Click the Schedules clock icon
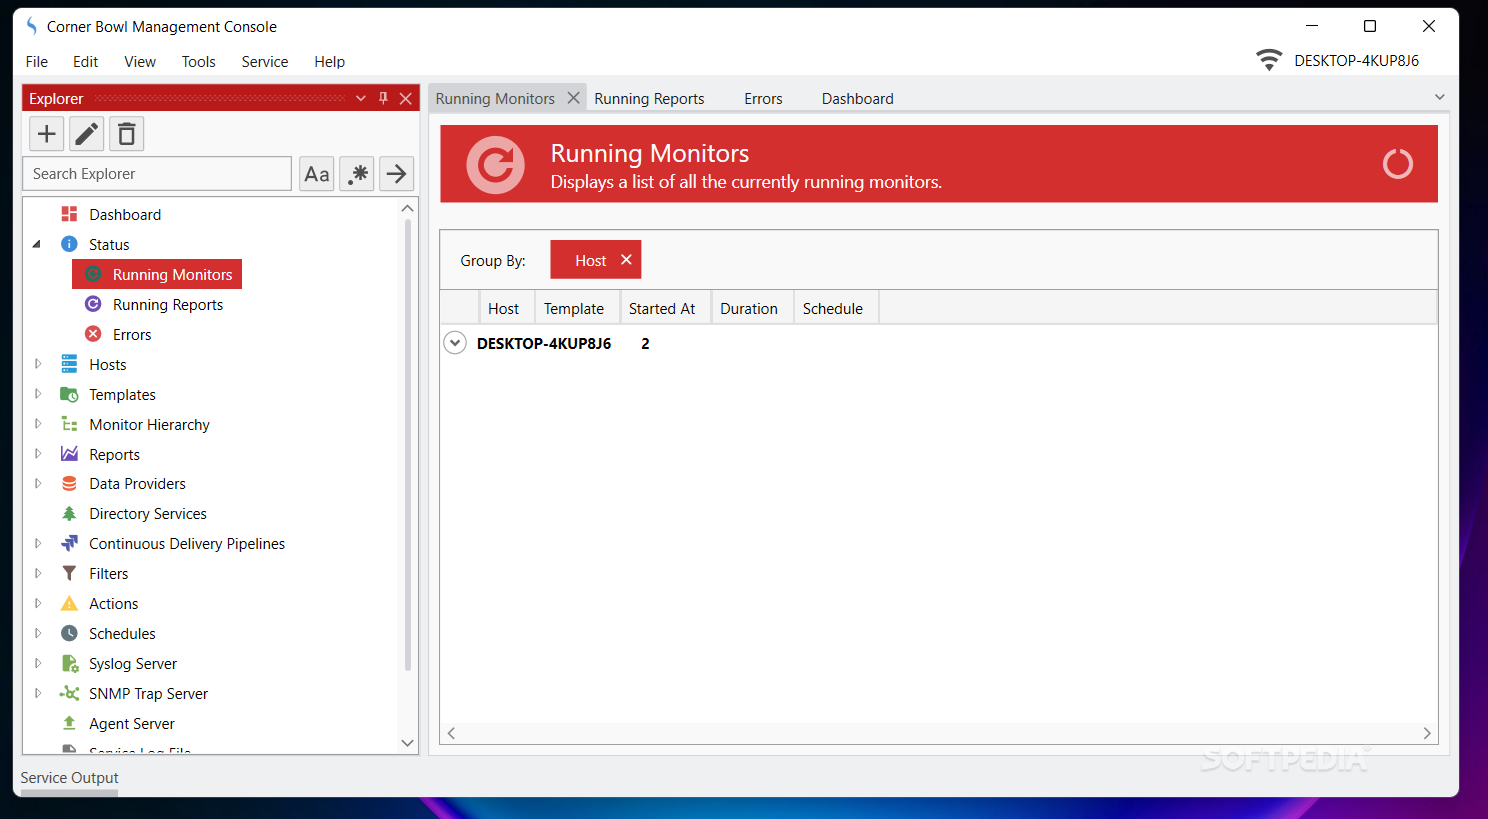 click(x=69, y=633)
